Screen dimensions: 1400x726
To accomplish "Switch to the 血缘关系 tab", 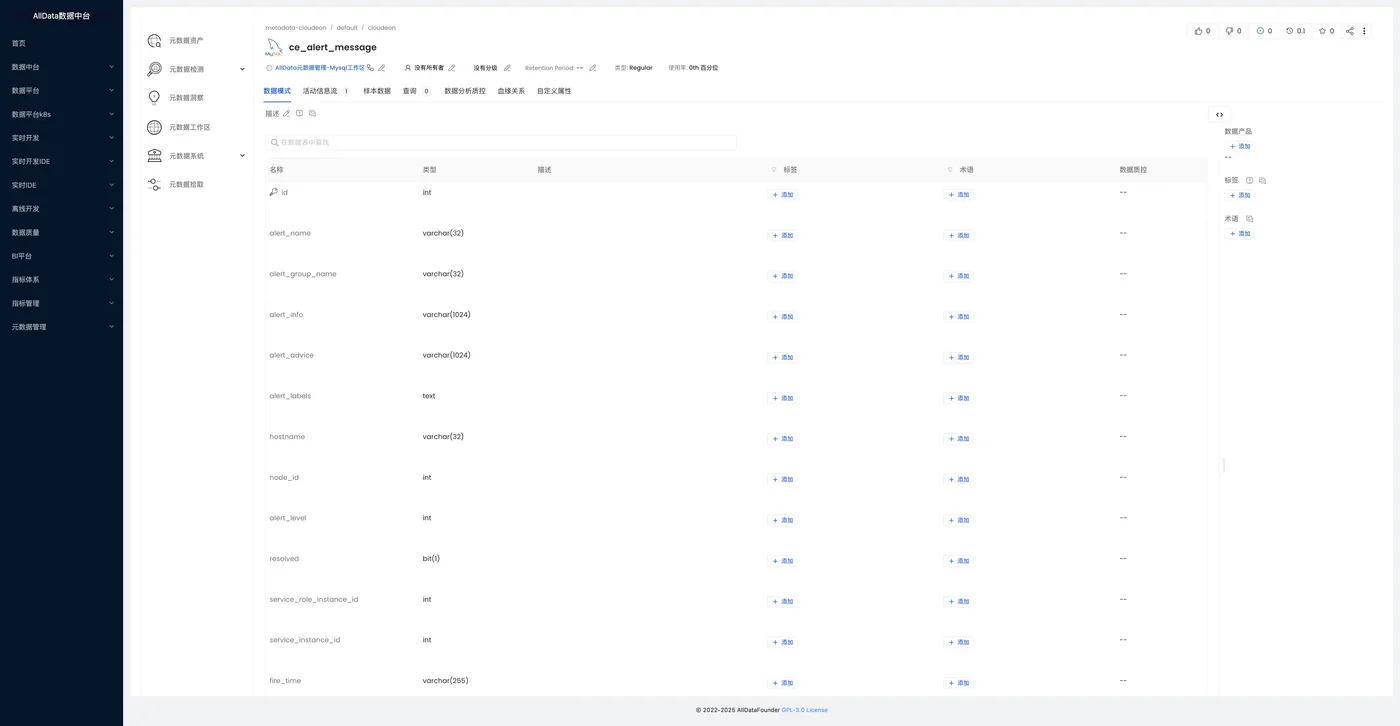I will pyautogui.click(x=511, y=91).
